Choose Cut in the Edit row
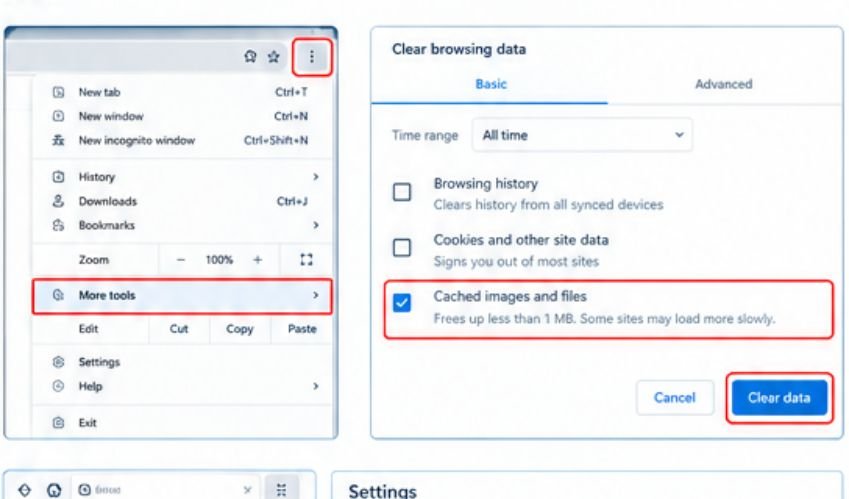 179,329
